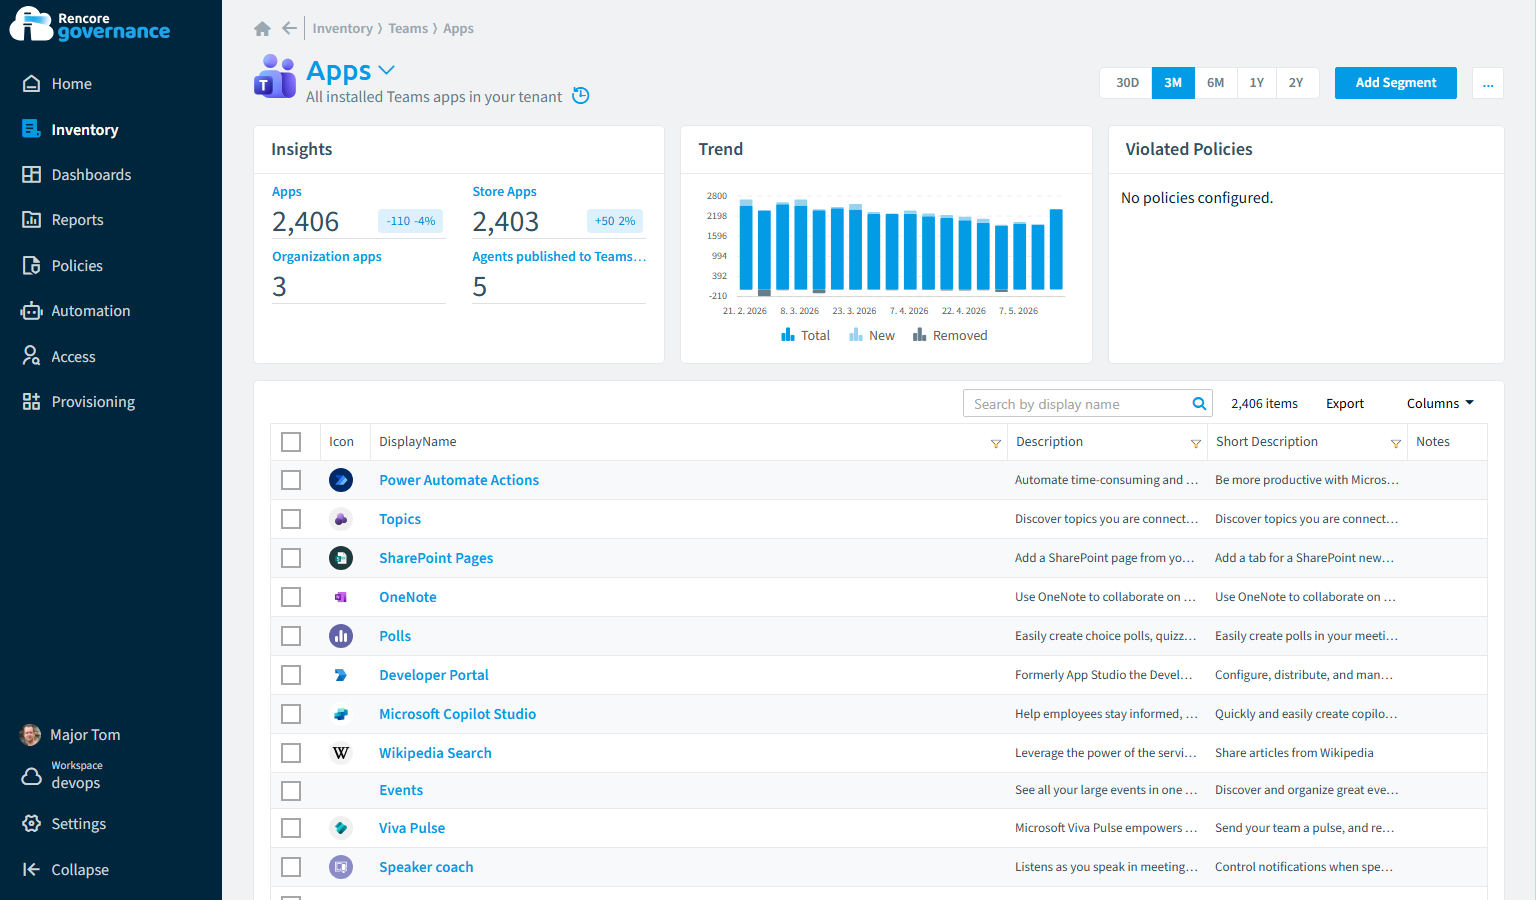1536x900 pixels.
Task: Click the OneNote app icon
Action: point(341,597)
